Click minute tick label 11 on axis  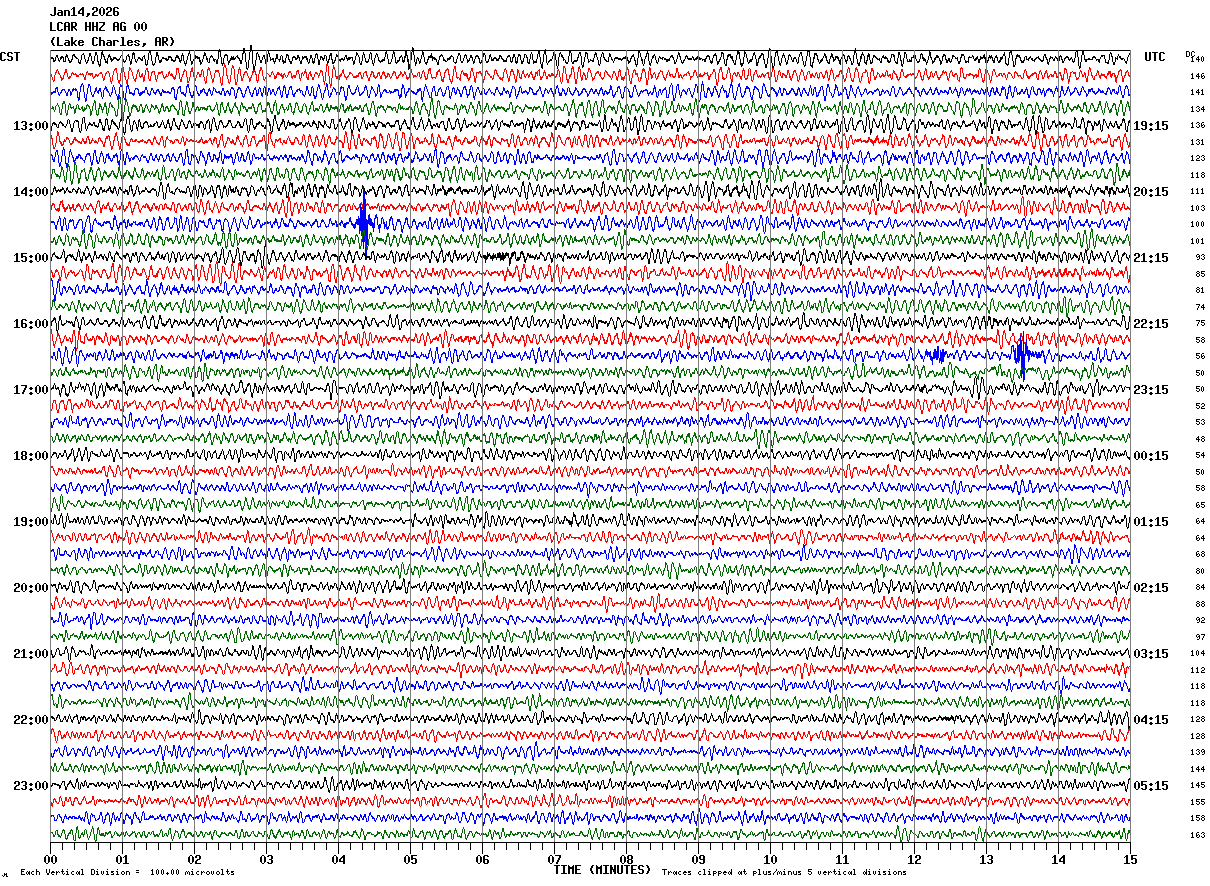tap(842, 859)
